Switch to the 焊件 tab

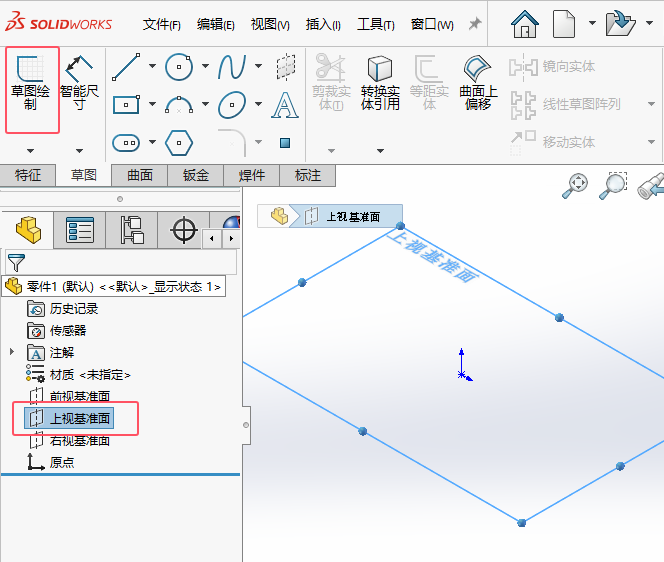[x=252, y=175]
